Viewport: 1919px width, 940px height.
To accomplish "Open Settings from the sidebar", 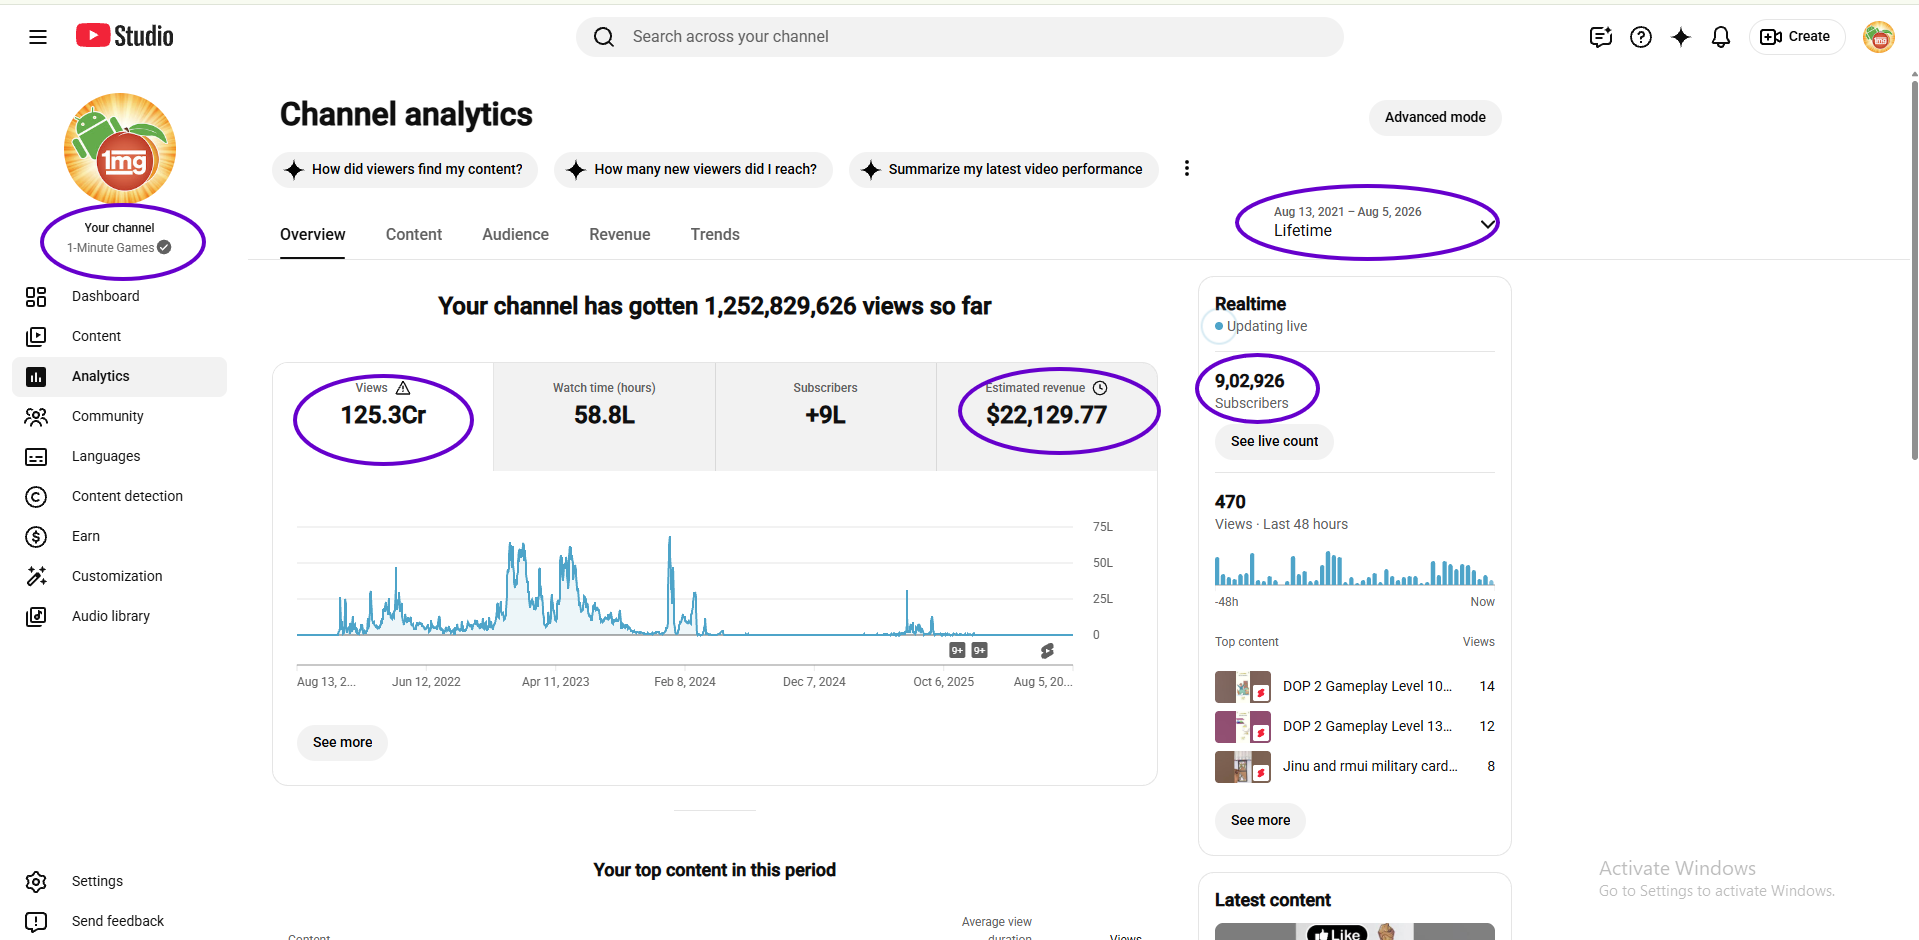I will pyautogui.click(x=120, y=881).
